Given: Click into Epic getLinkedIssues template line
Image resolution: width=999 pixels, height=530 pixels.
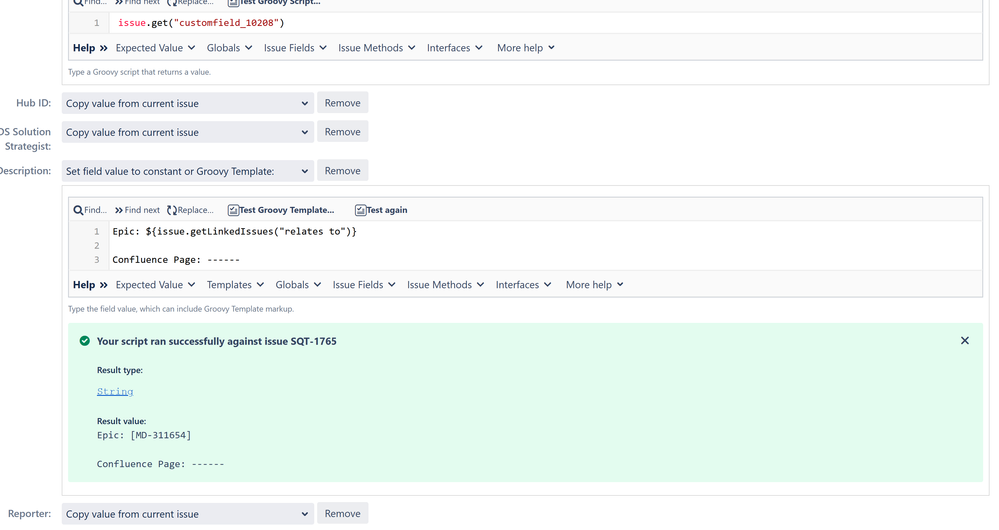Looking at the screenshot, I should pyautogui.click(x=234, y=231).
